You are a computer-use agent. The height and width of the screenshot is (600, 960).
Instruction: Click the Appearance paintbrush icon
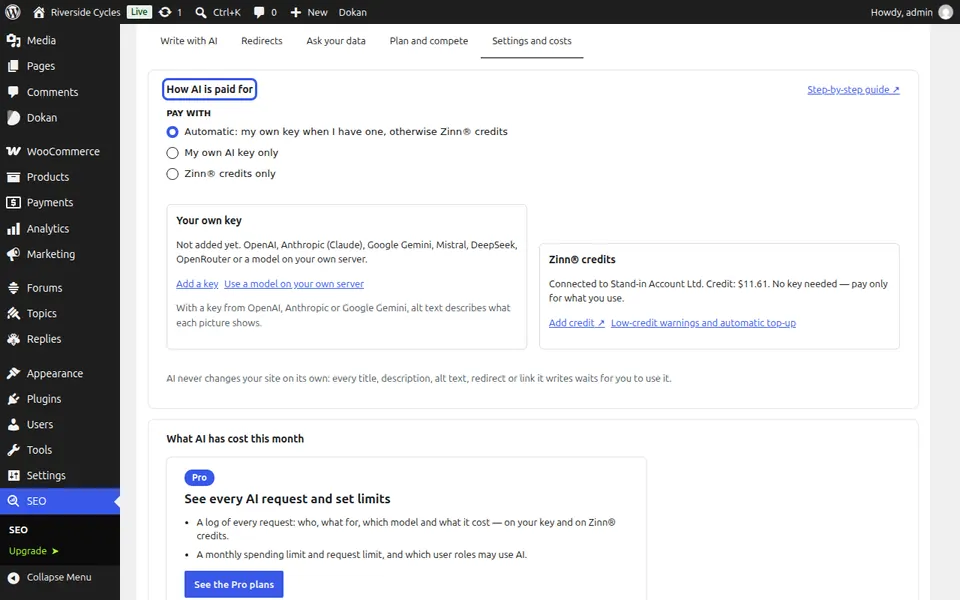[13, 373]
